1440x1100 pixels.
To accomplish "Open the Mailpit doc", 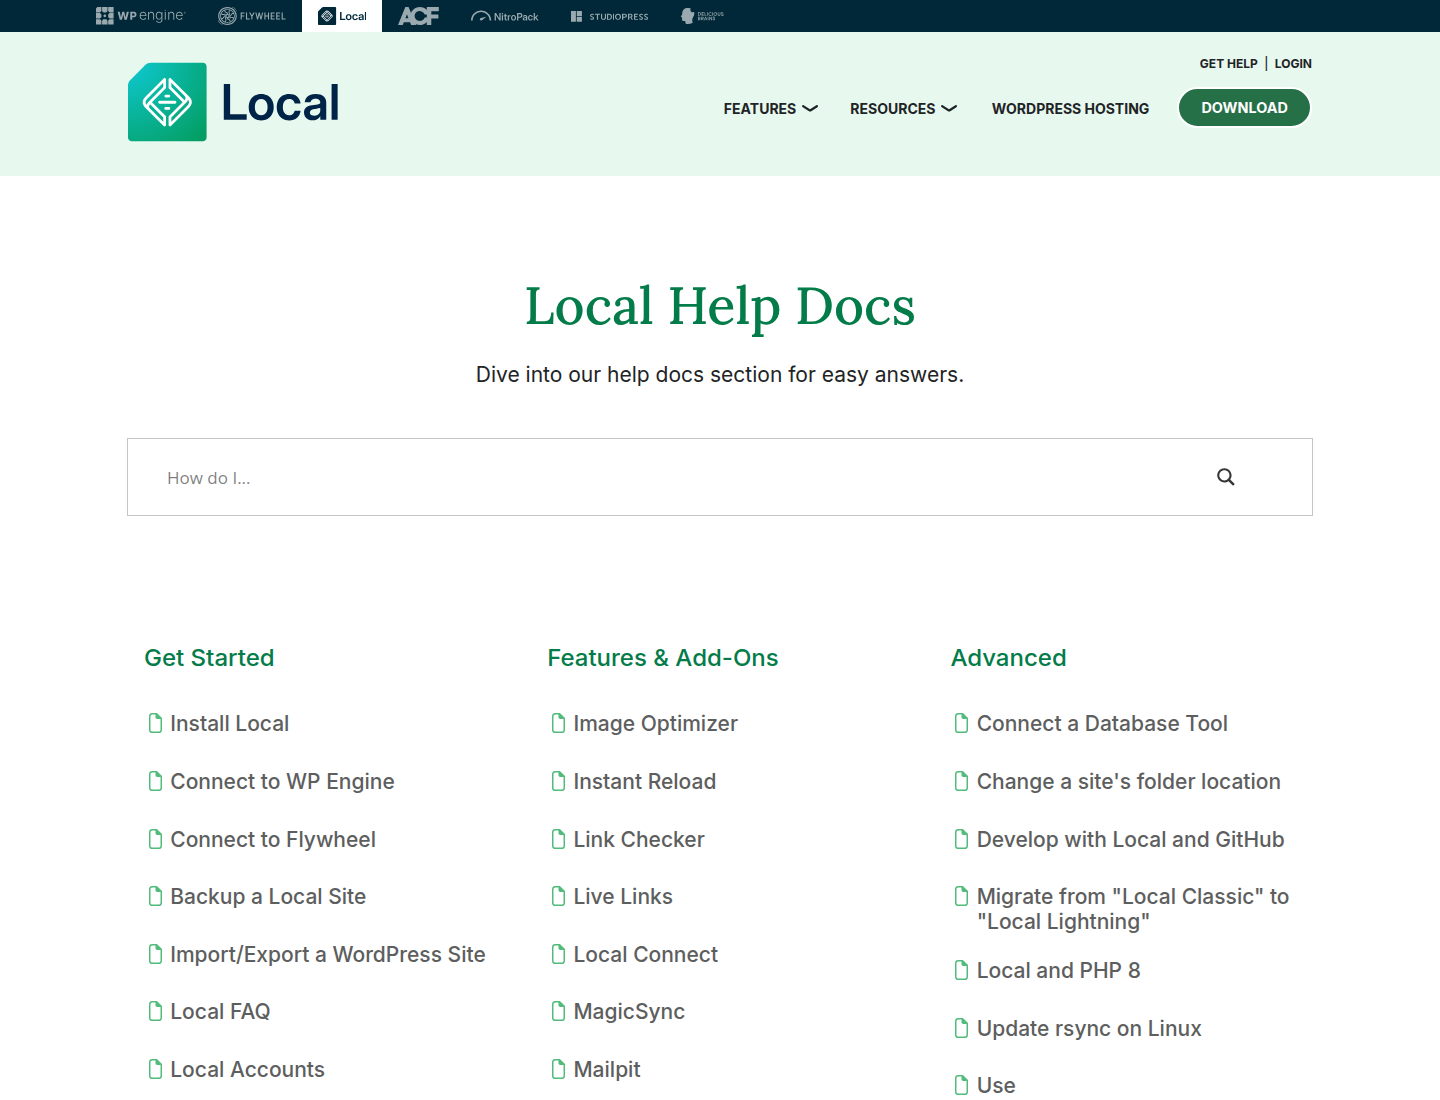I will coord(607,1069).
